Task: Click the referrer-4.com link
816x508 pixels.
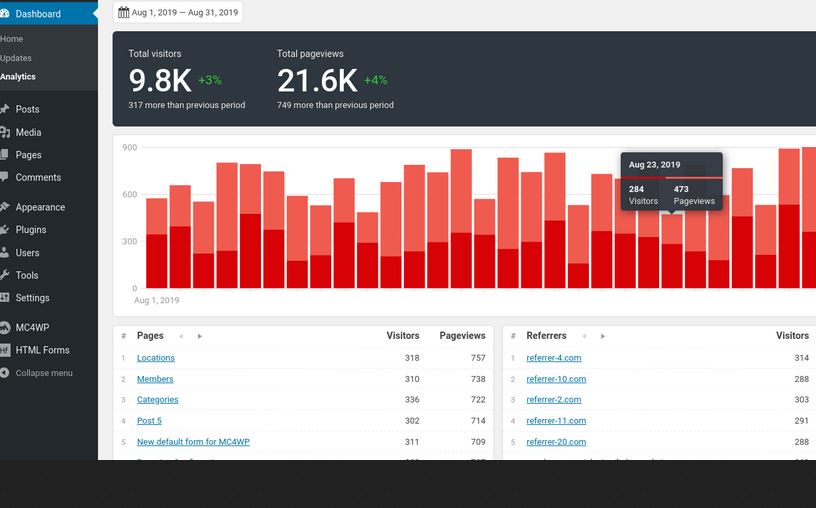Action: 553,358
